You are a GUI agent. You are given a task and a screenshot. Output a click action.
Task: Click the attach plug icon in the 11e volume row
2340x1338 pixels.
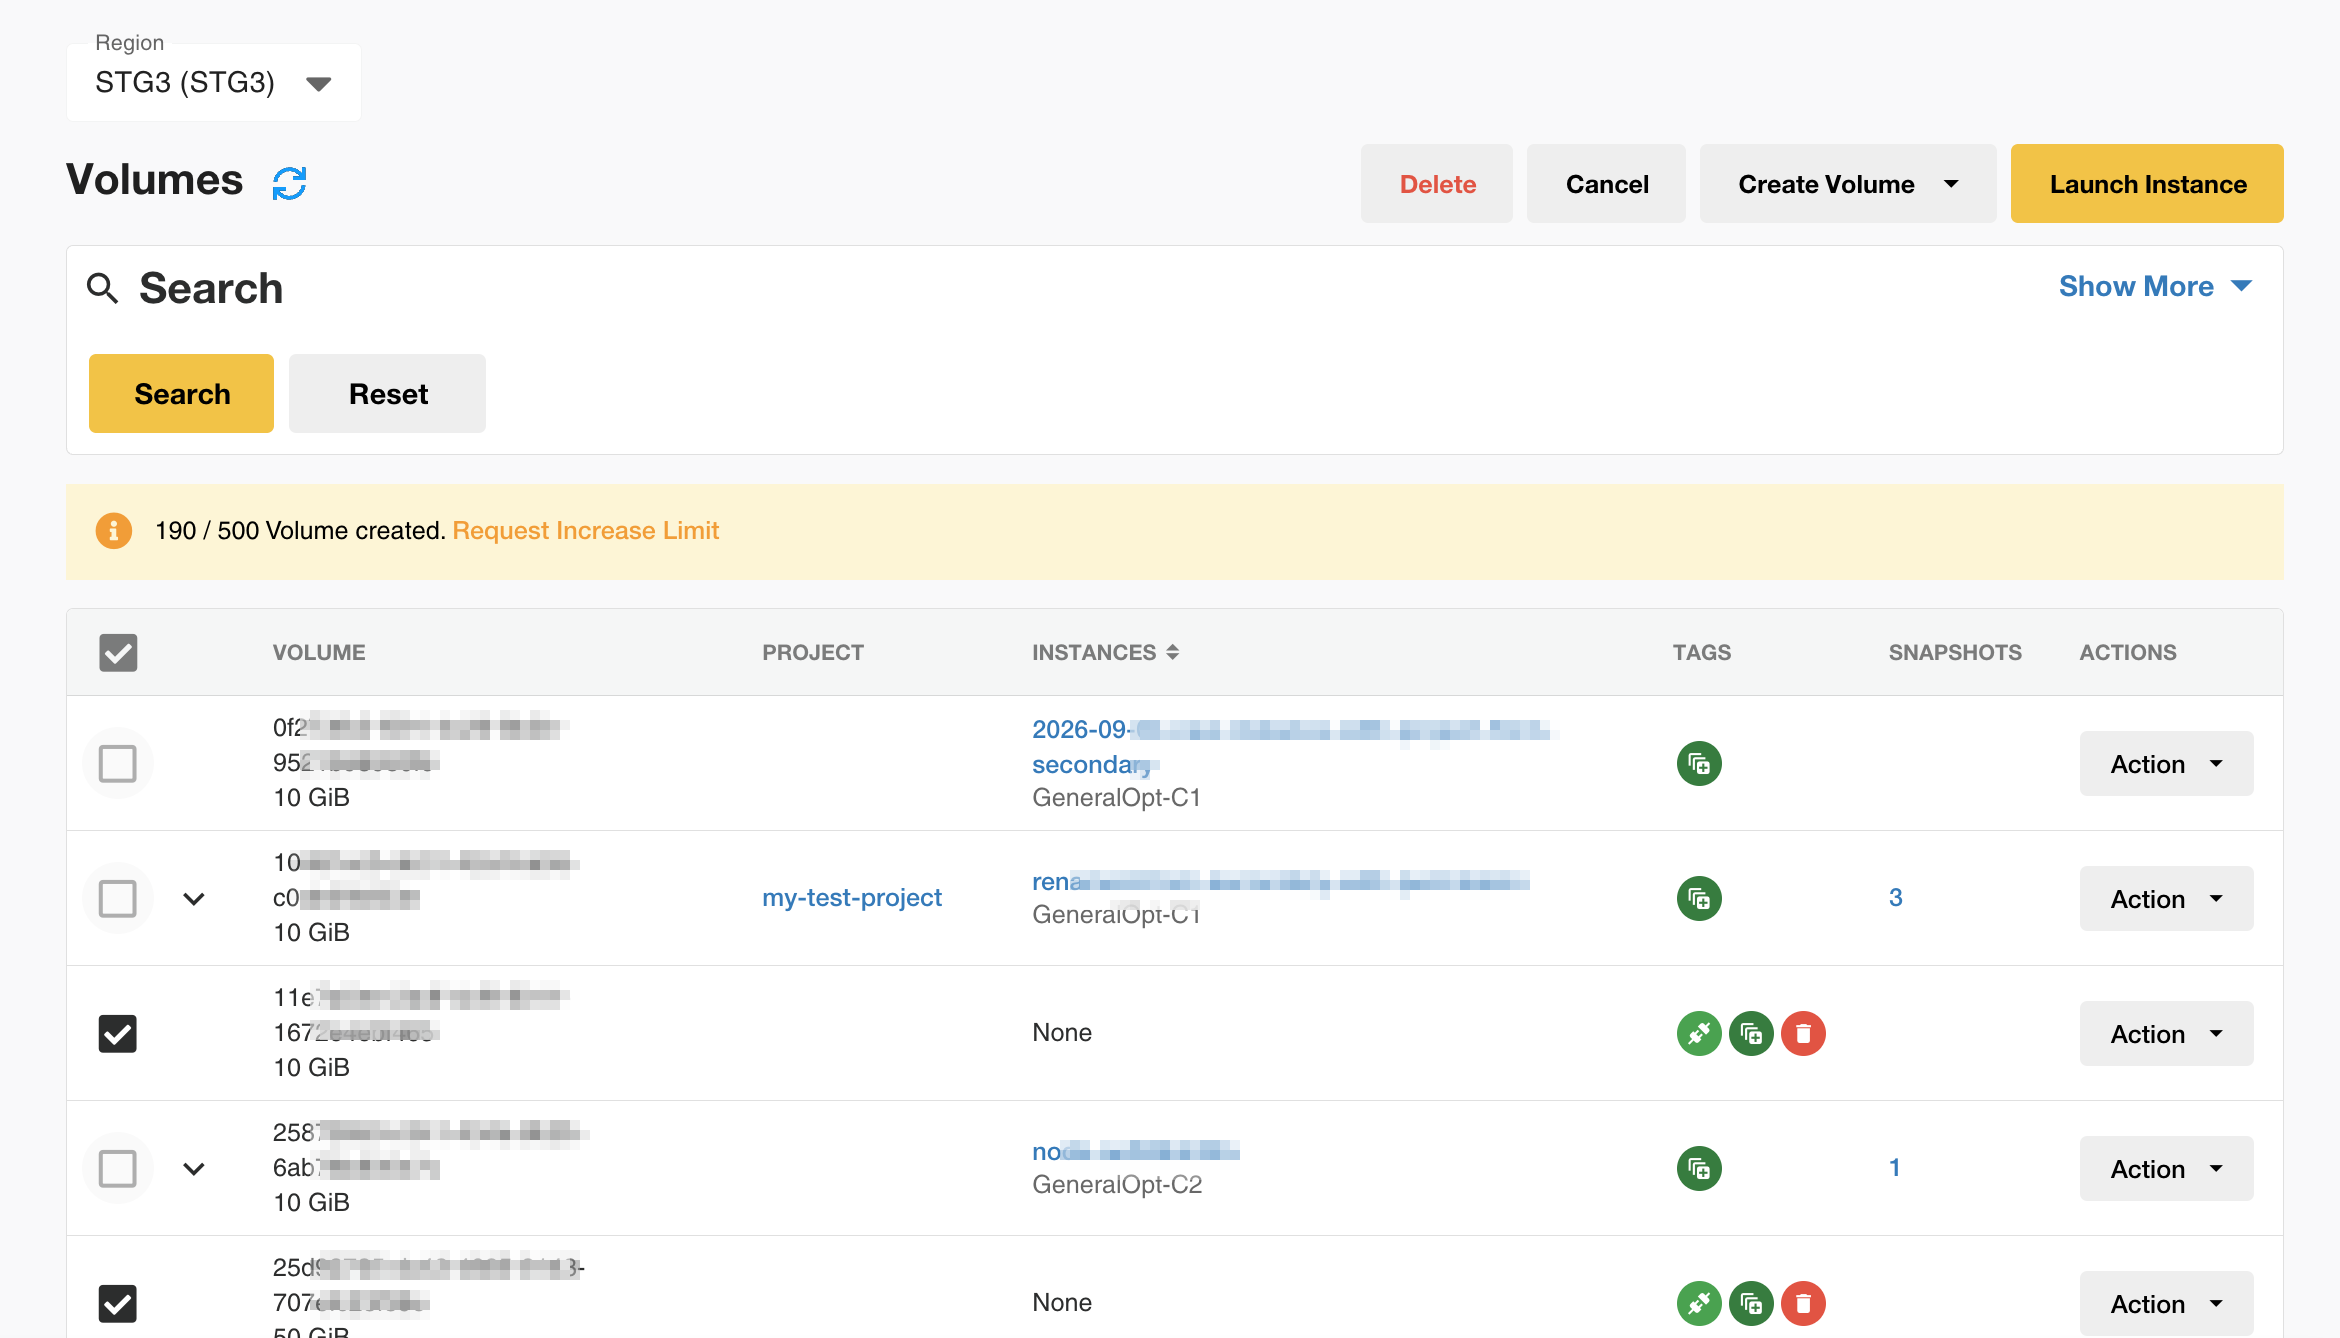tap(1699, 1034)
